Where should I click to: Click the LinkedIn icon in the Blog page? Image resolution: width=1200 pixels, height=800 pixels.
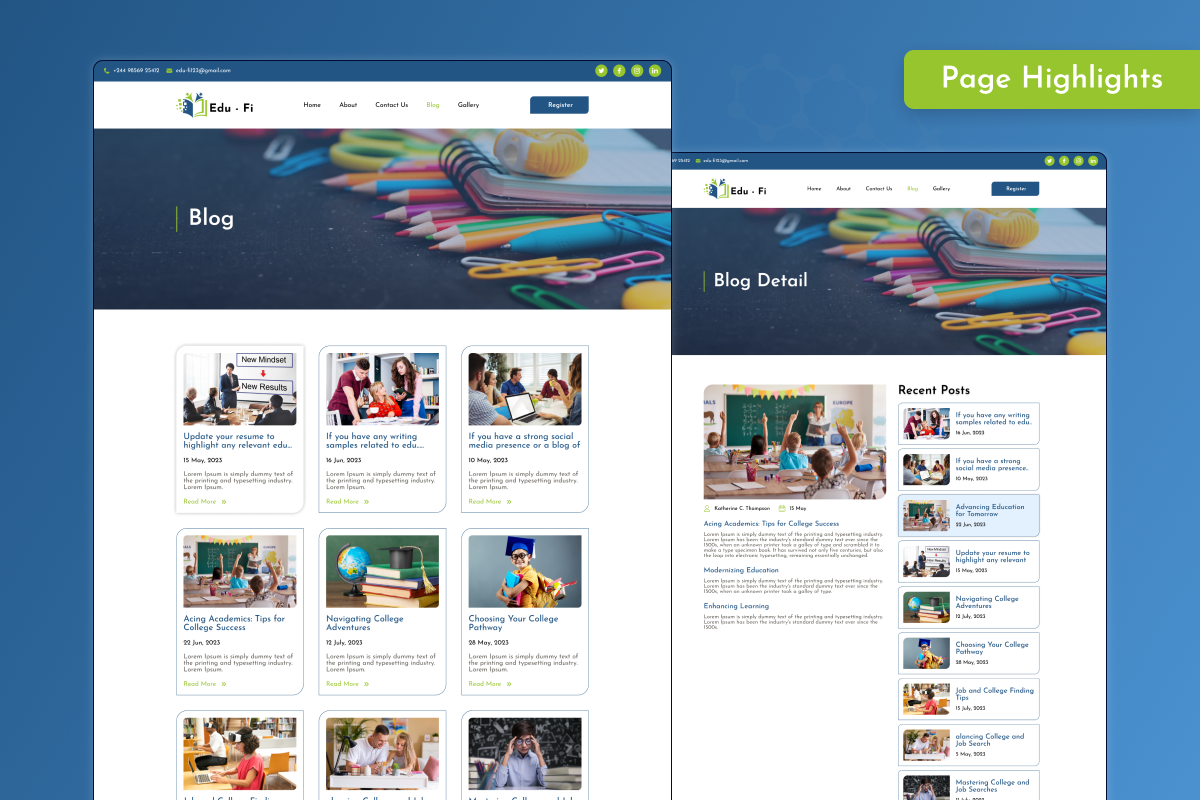pyautogui.click(x=655, y=70)
